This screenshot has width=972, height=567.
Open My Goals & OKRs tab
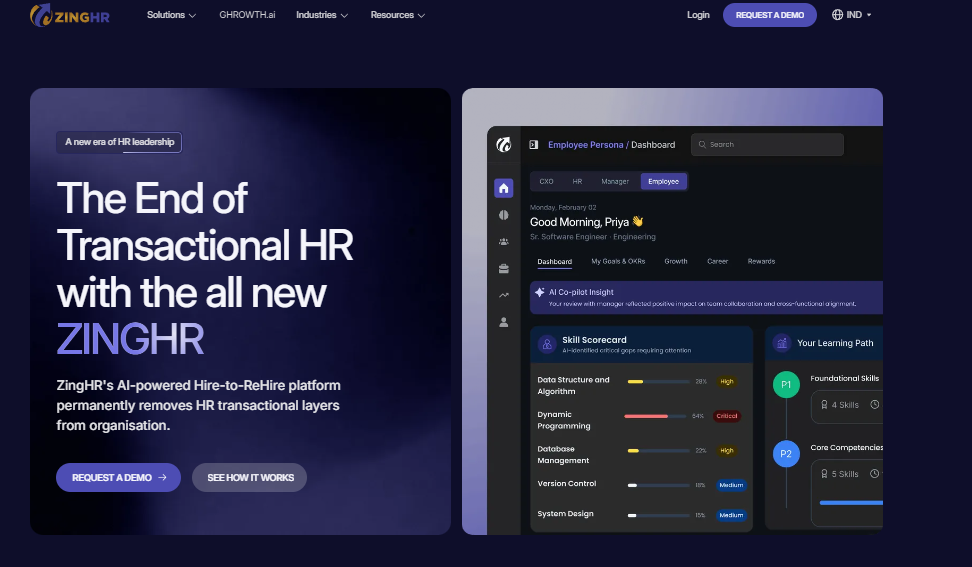point(618,262)
